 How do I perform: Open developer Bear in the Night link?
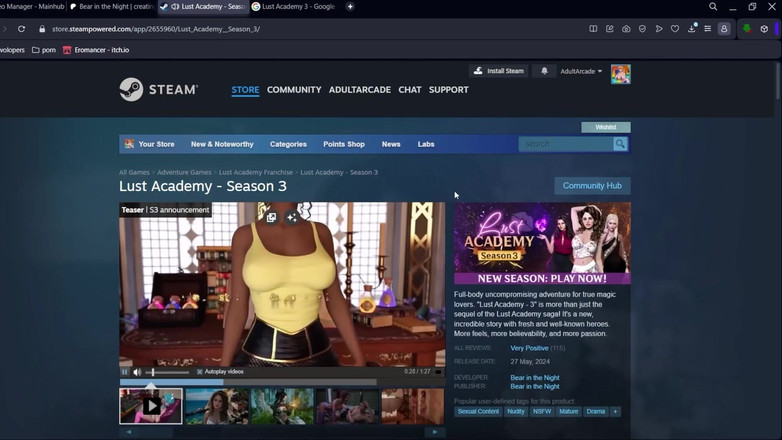535,378
